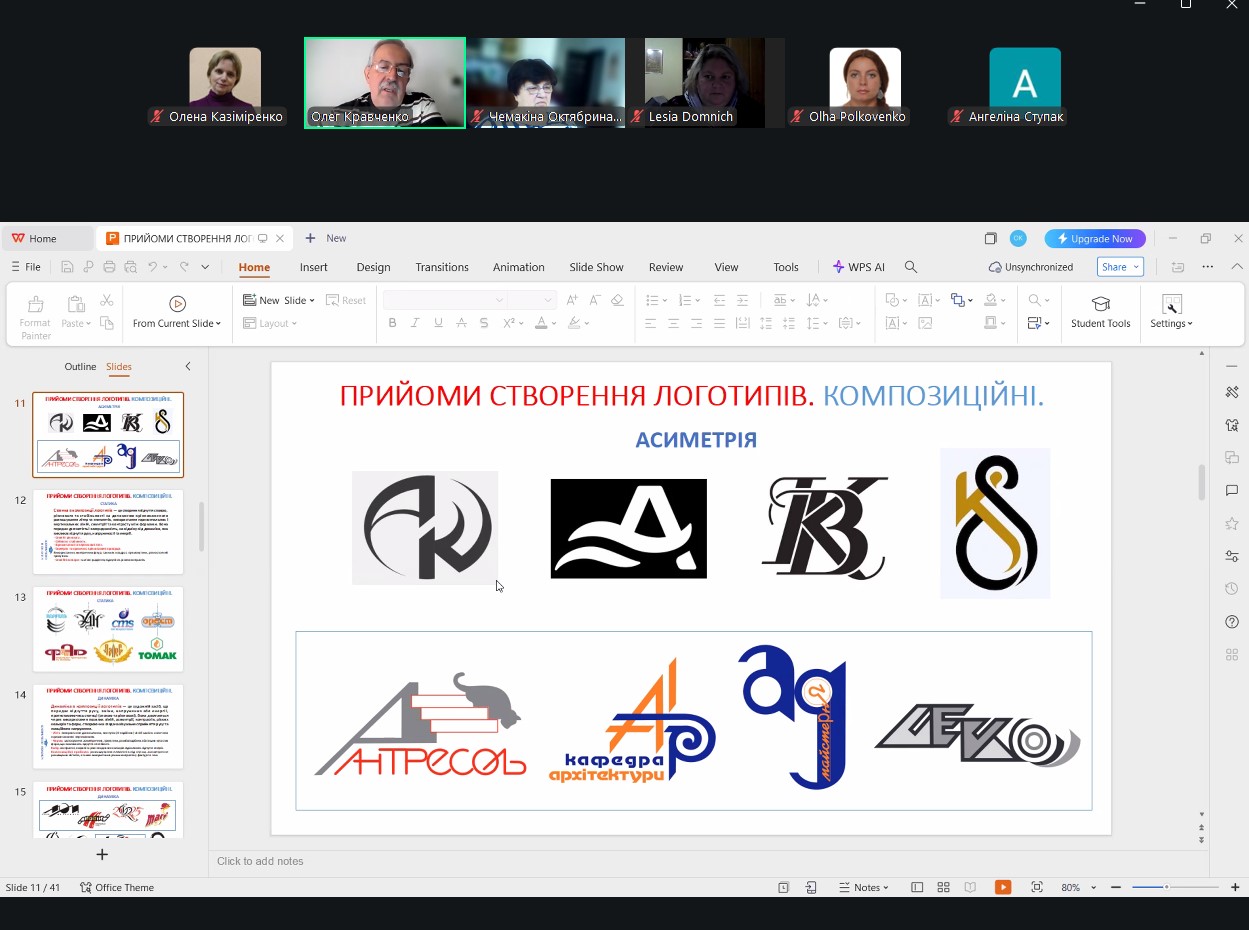Collapse the ribbon with the up chevron
The height and width of the screenshot is (930, 1249).
(x=1237, y=267)
